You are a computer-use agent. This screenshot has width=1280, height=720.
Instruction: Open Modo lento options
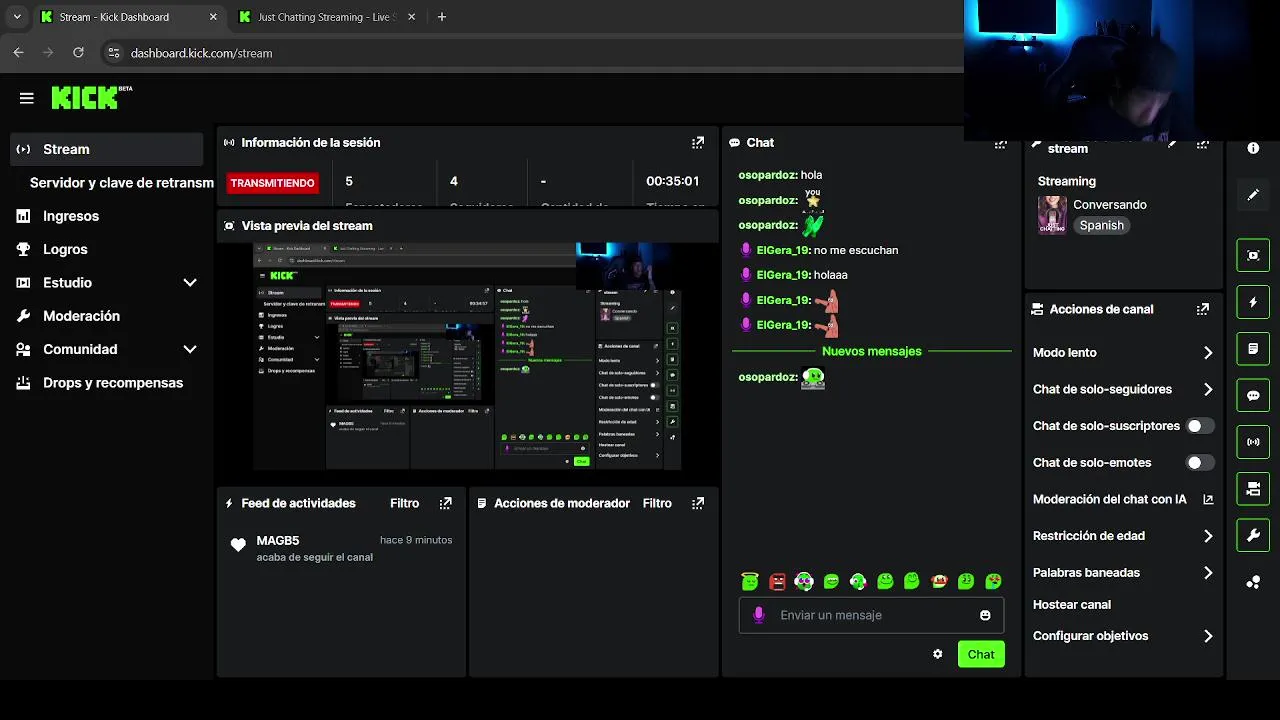click(1123, 353)
